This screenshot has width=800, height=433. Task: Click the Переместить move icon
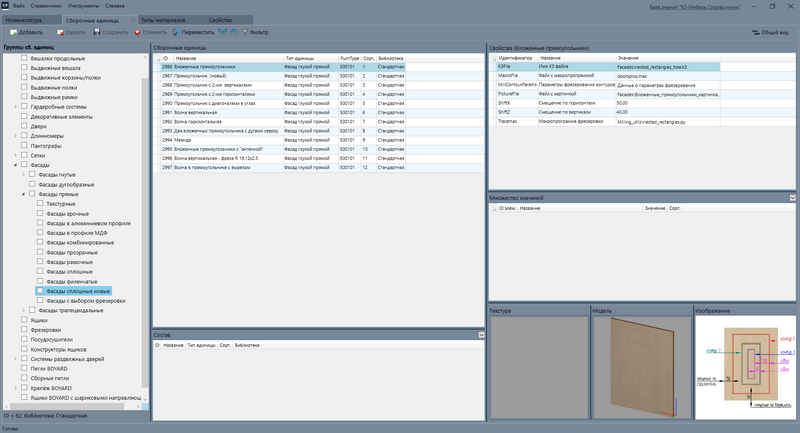tap(176, 32)
